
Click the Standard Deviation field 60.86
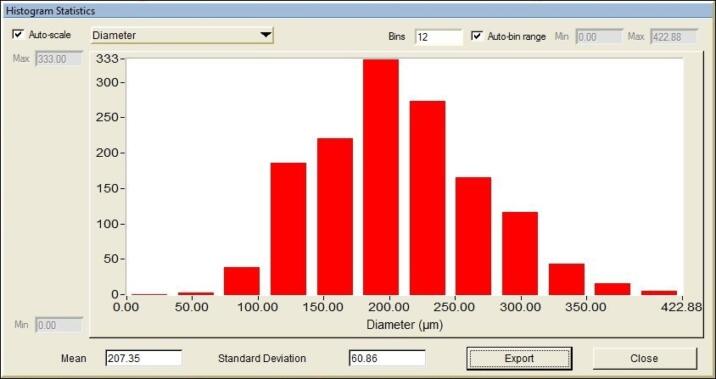[x=387, y=358]
